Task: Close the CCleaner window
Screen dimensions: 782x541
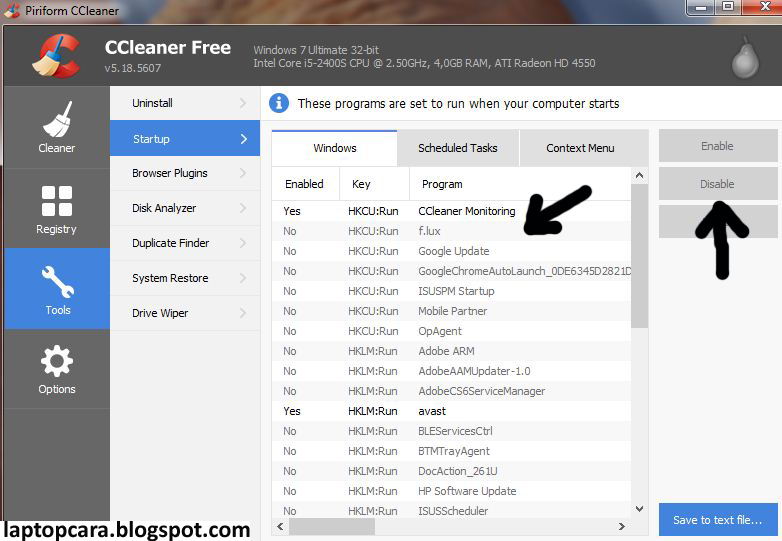Action: tap(765, 6)
